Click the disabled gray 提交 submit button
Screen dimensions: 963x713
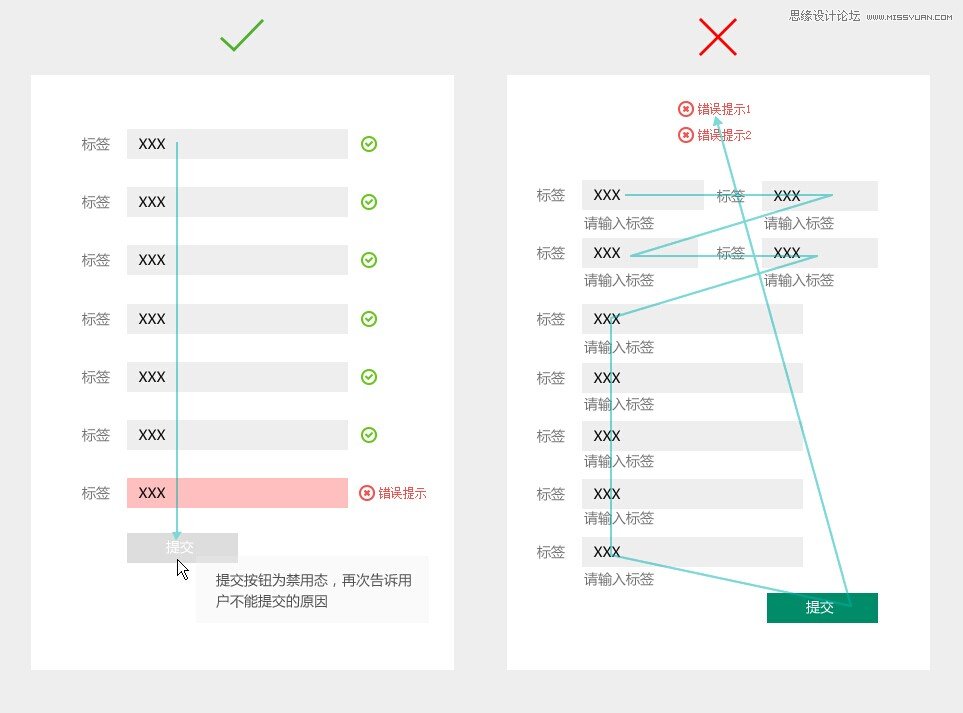[182, 548]
